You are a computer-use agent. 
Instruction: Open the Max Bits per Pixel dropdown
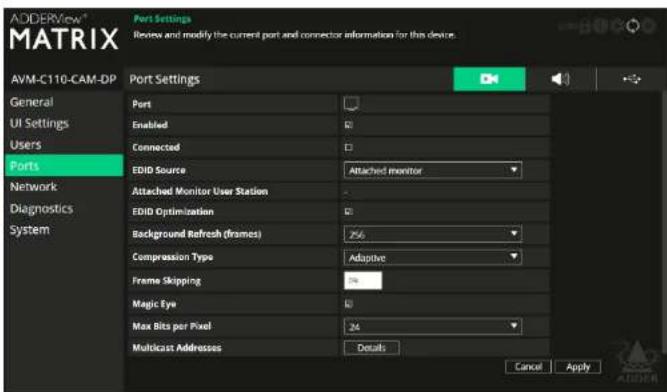[x=433, y=326]
